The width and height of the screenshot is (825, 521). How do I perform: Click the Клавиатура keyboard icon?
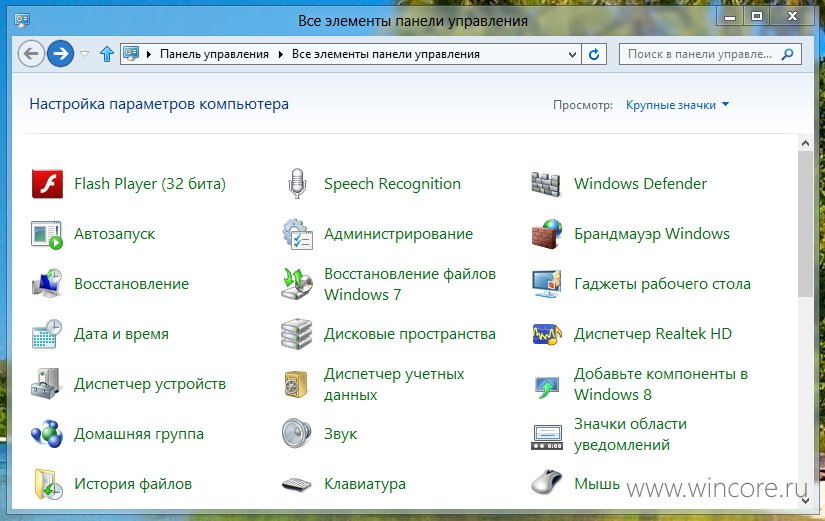point(297,484)
